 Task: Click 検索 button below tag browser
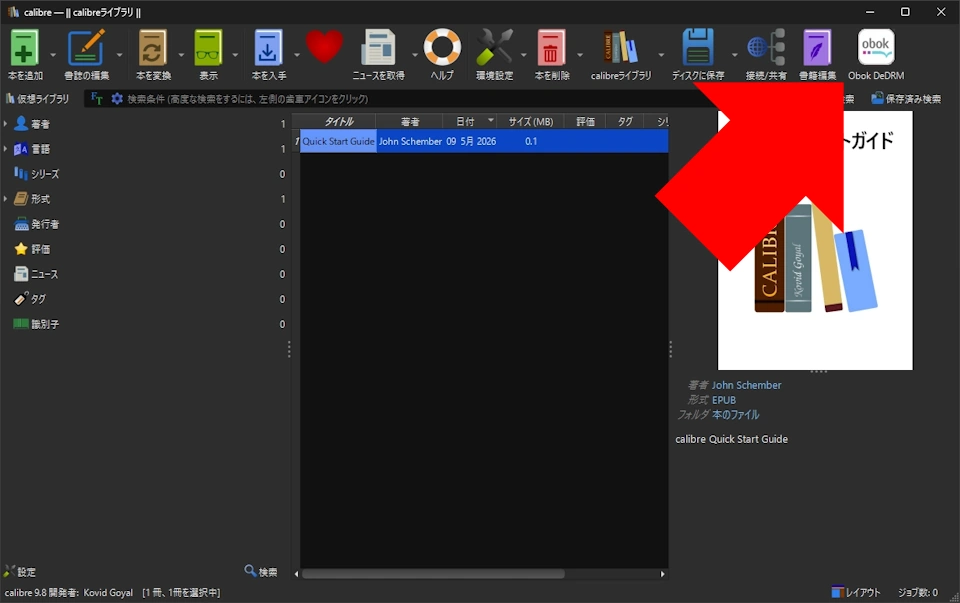coord(261,572)
